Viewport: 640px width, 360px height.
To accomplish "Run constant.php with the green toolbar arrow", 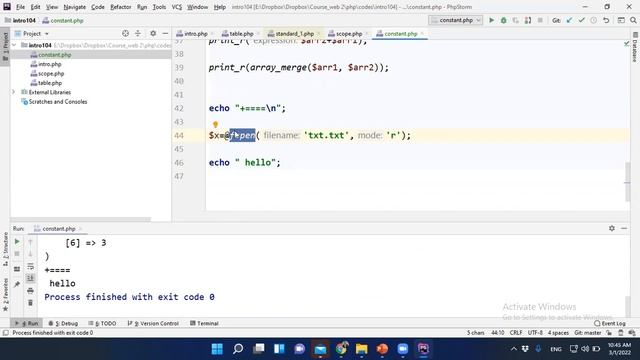I will click(x=491, y=20).
